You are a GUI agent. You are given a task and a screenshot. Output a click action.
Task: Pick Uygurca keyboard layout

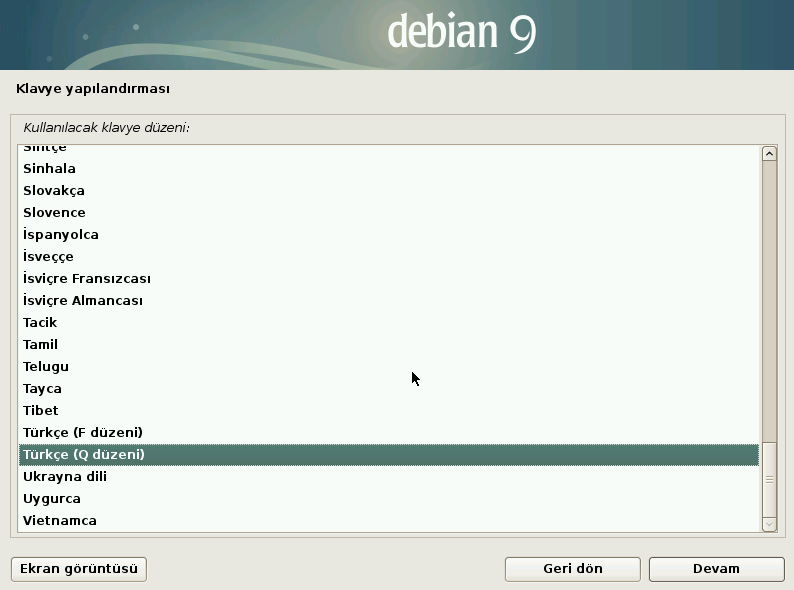click(x=389, y=499)
